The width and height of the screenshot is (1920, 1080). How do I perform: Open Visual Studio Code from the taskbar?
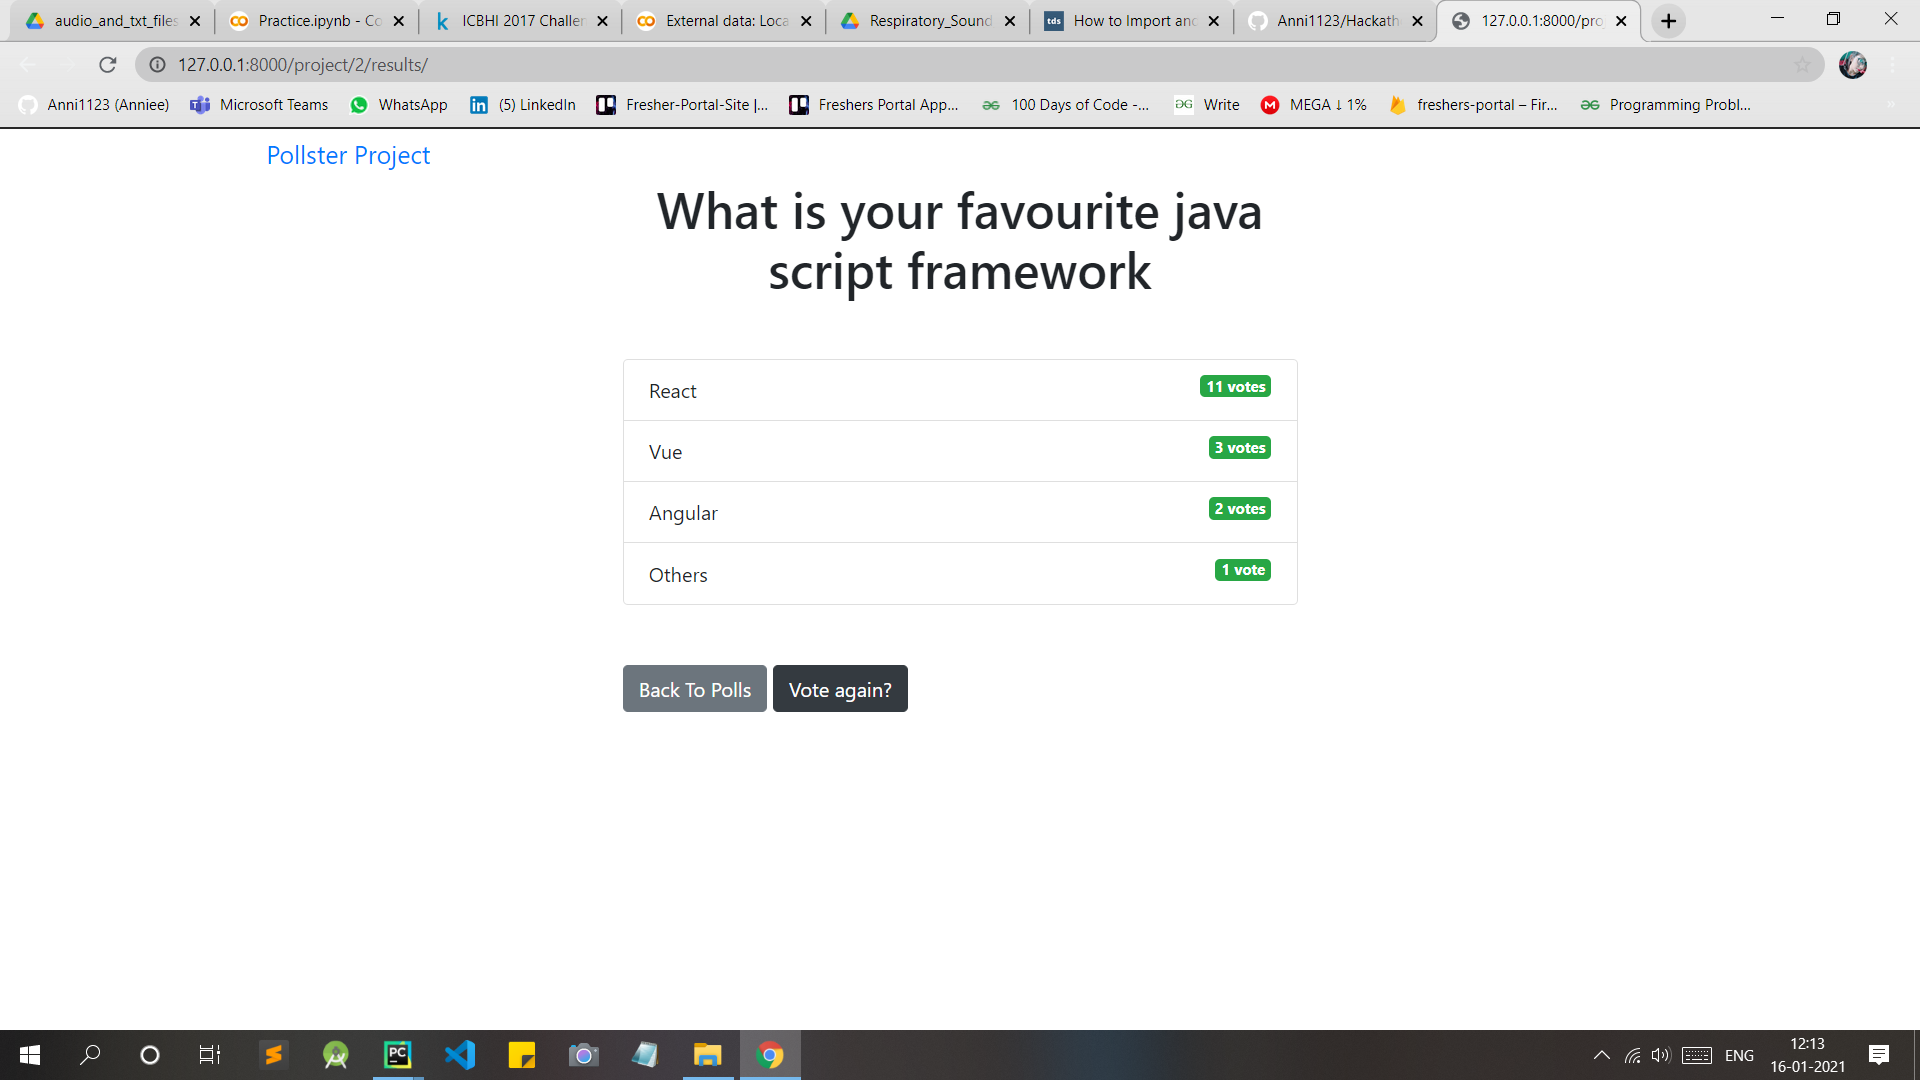tap(460, 1055)
